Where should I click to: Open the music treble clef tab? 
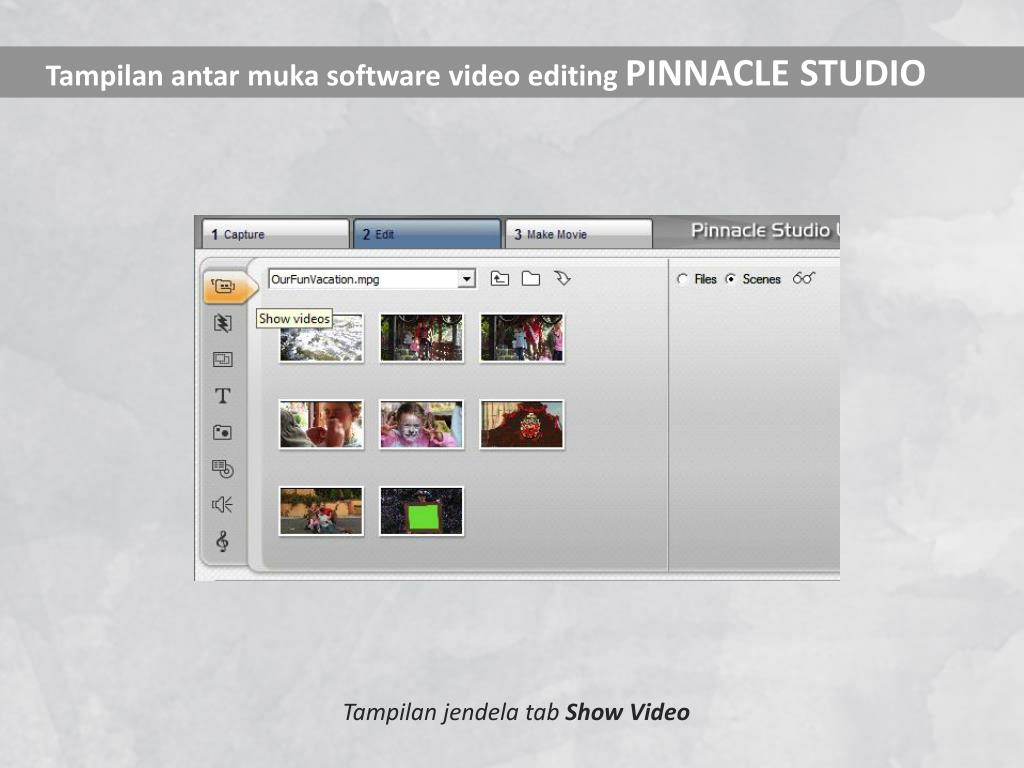(x=222, y=541)
